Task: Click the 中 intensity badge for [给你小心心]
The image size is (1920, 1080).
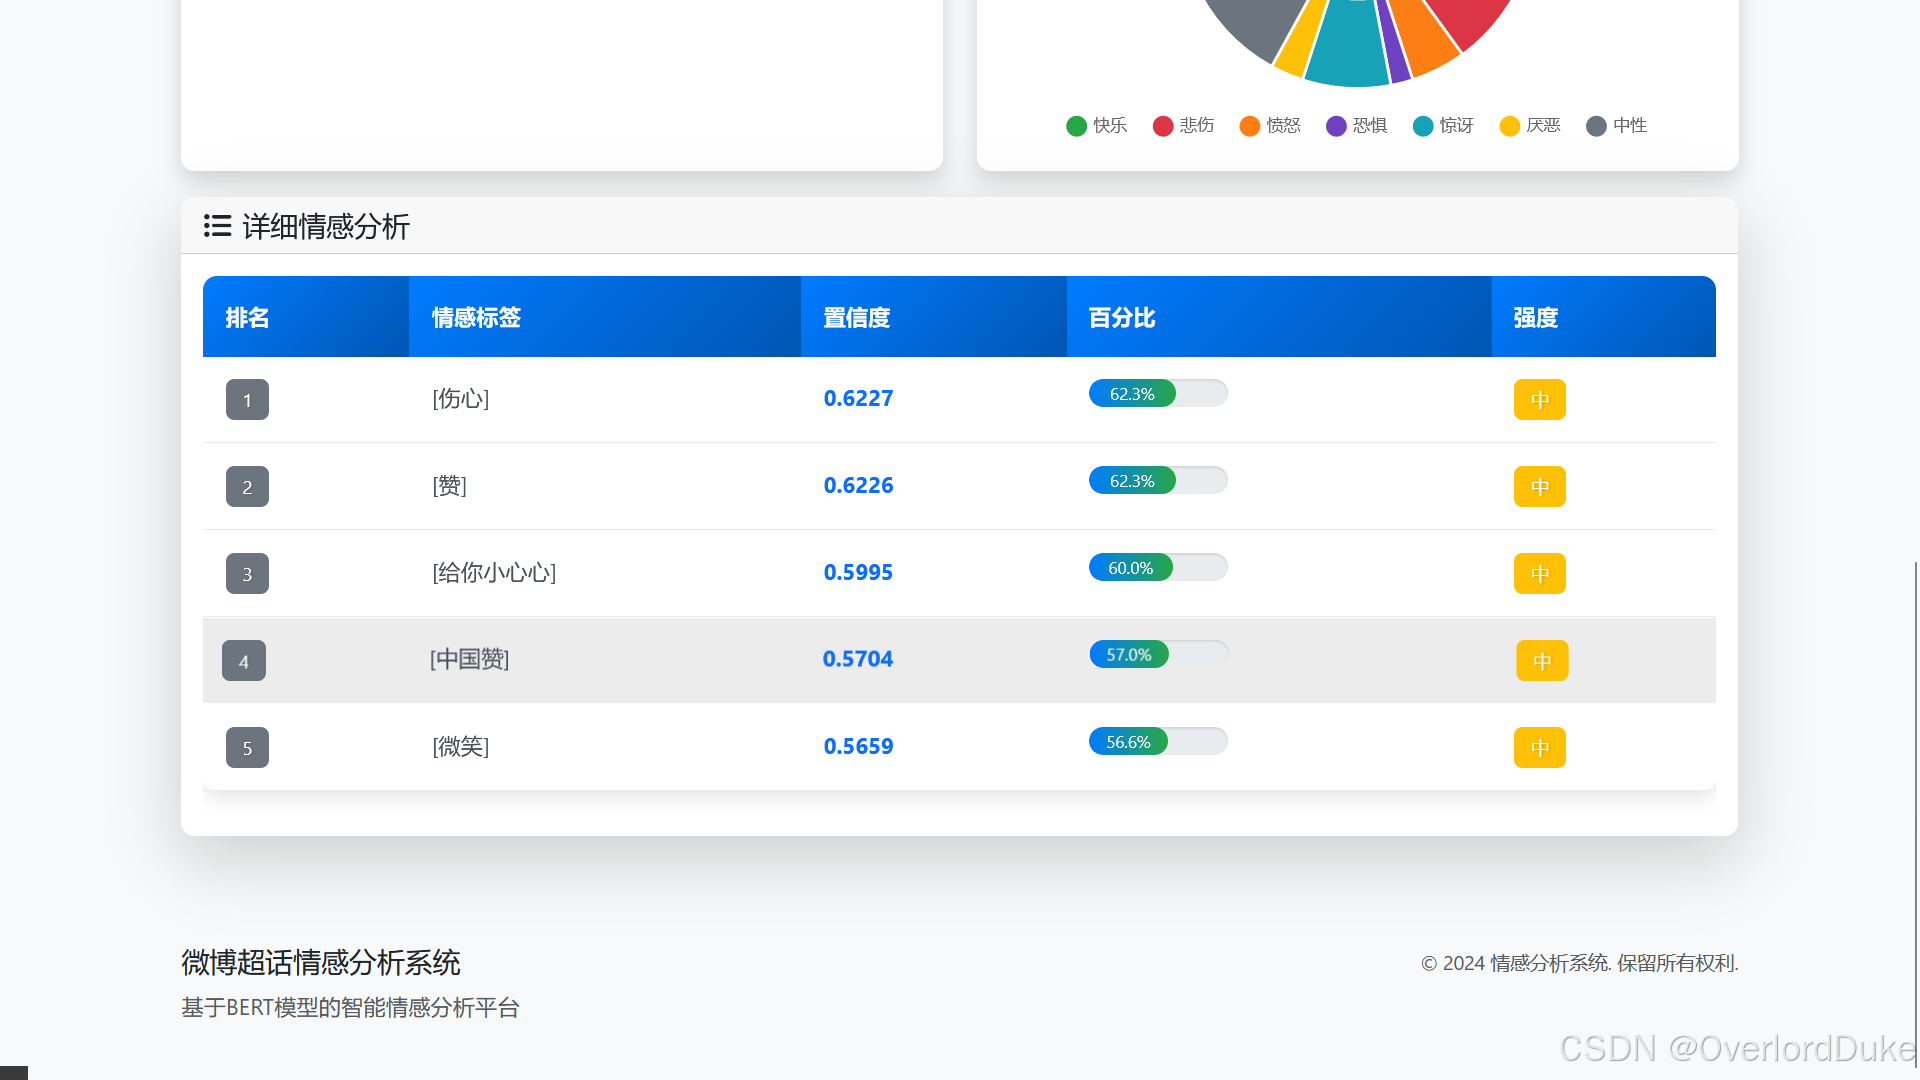Action: 1540,574
